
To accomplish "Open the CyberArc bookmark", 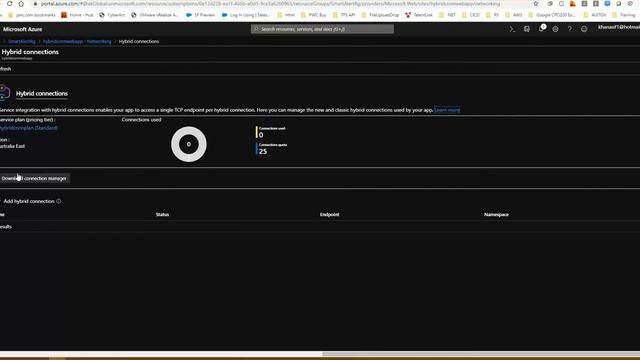I will coord(112,15).
